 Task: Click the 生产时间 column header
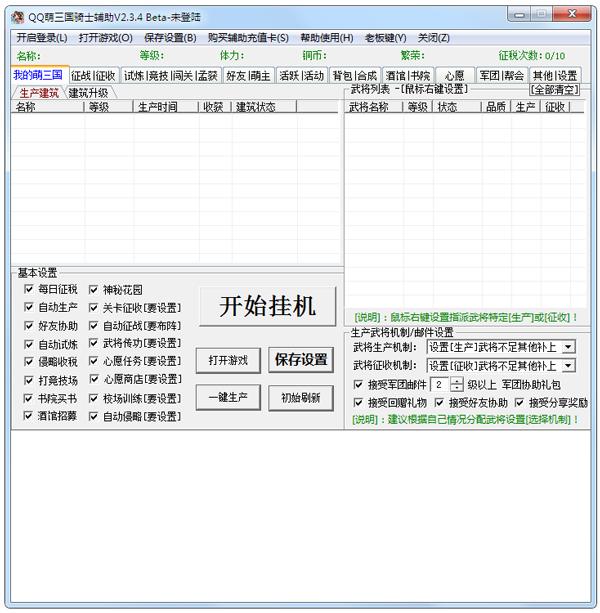(x=166, y=107)
